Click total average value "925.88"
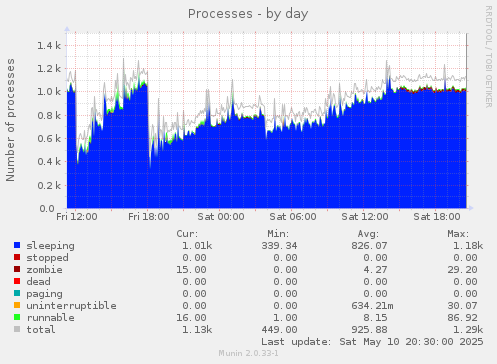 (x=369, y=330)
